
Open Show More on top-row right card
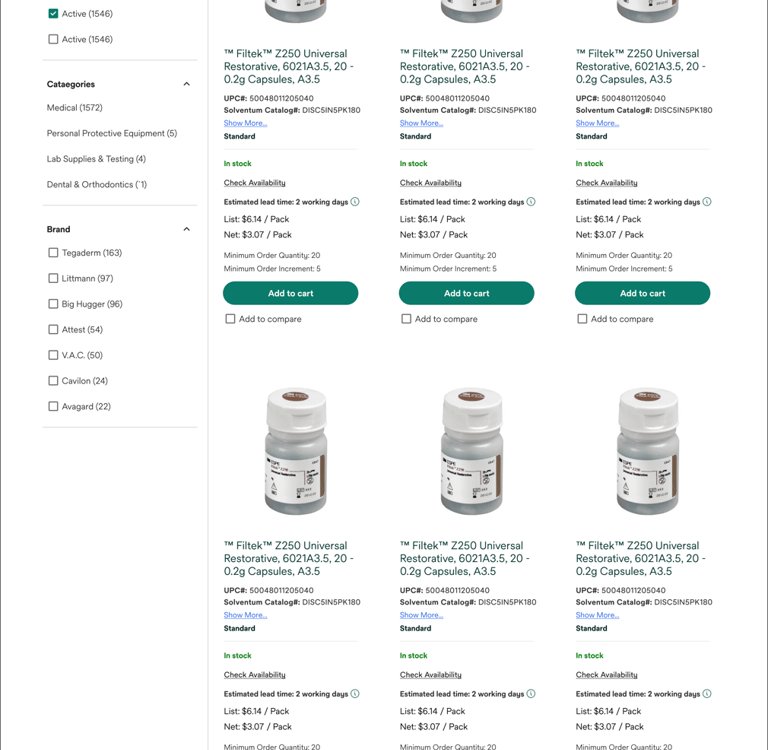pos(597,123)
